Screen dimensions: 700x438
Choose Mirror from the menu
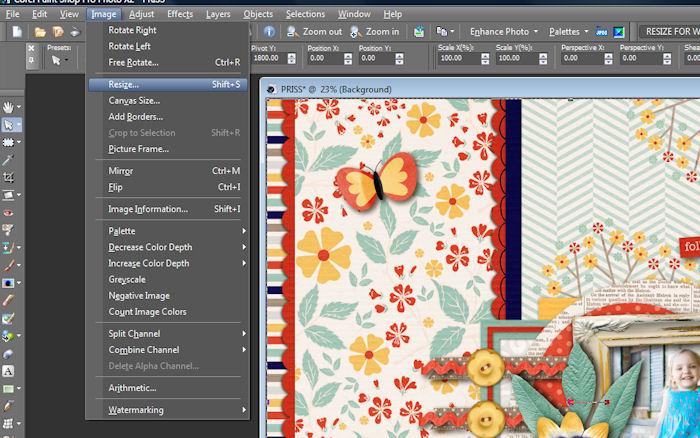(x=168, y=171)
